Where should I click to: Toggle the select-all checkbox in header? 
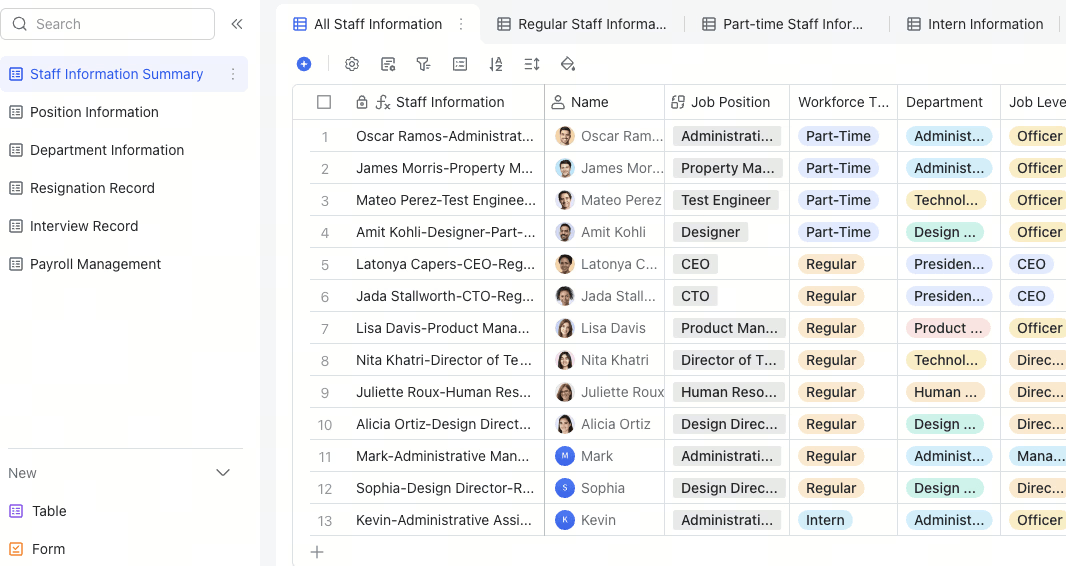tap(324, 102)
